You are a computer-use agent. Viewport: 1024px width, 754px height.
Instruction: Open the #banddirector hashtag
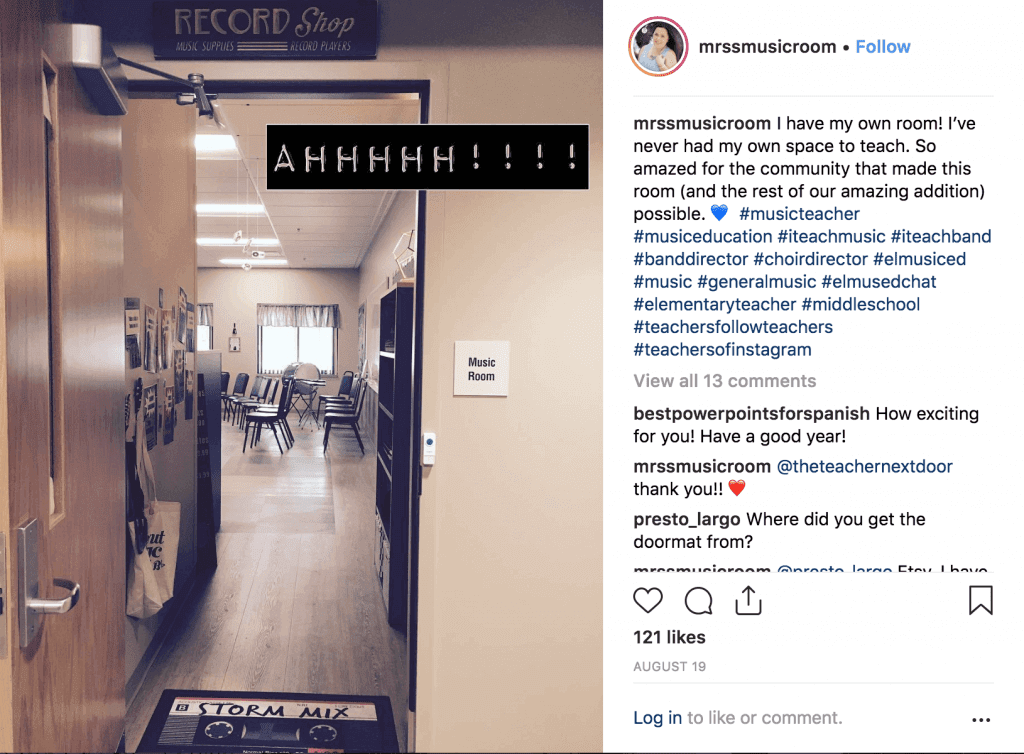pyautogui.click(x=691, y=259)
